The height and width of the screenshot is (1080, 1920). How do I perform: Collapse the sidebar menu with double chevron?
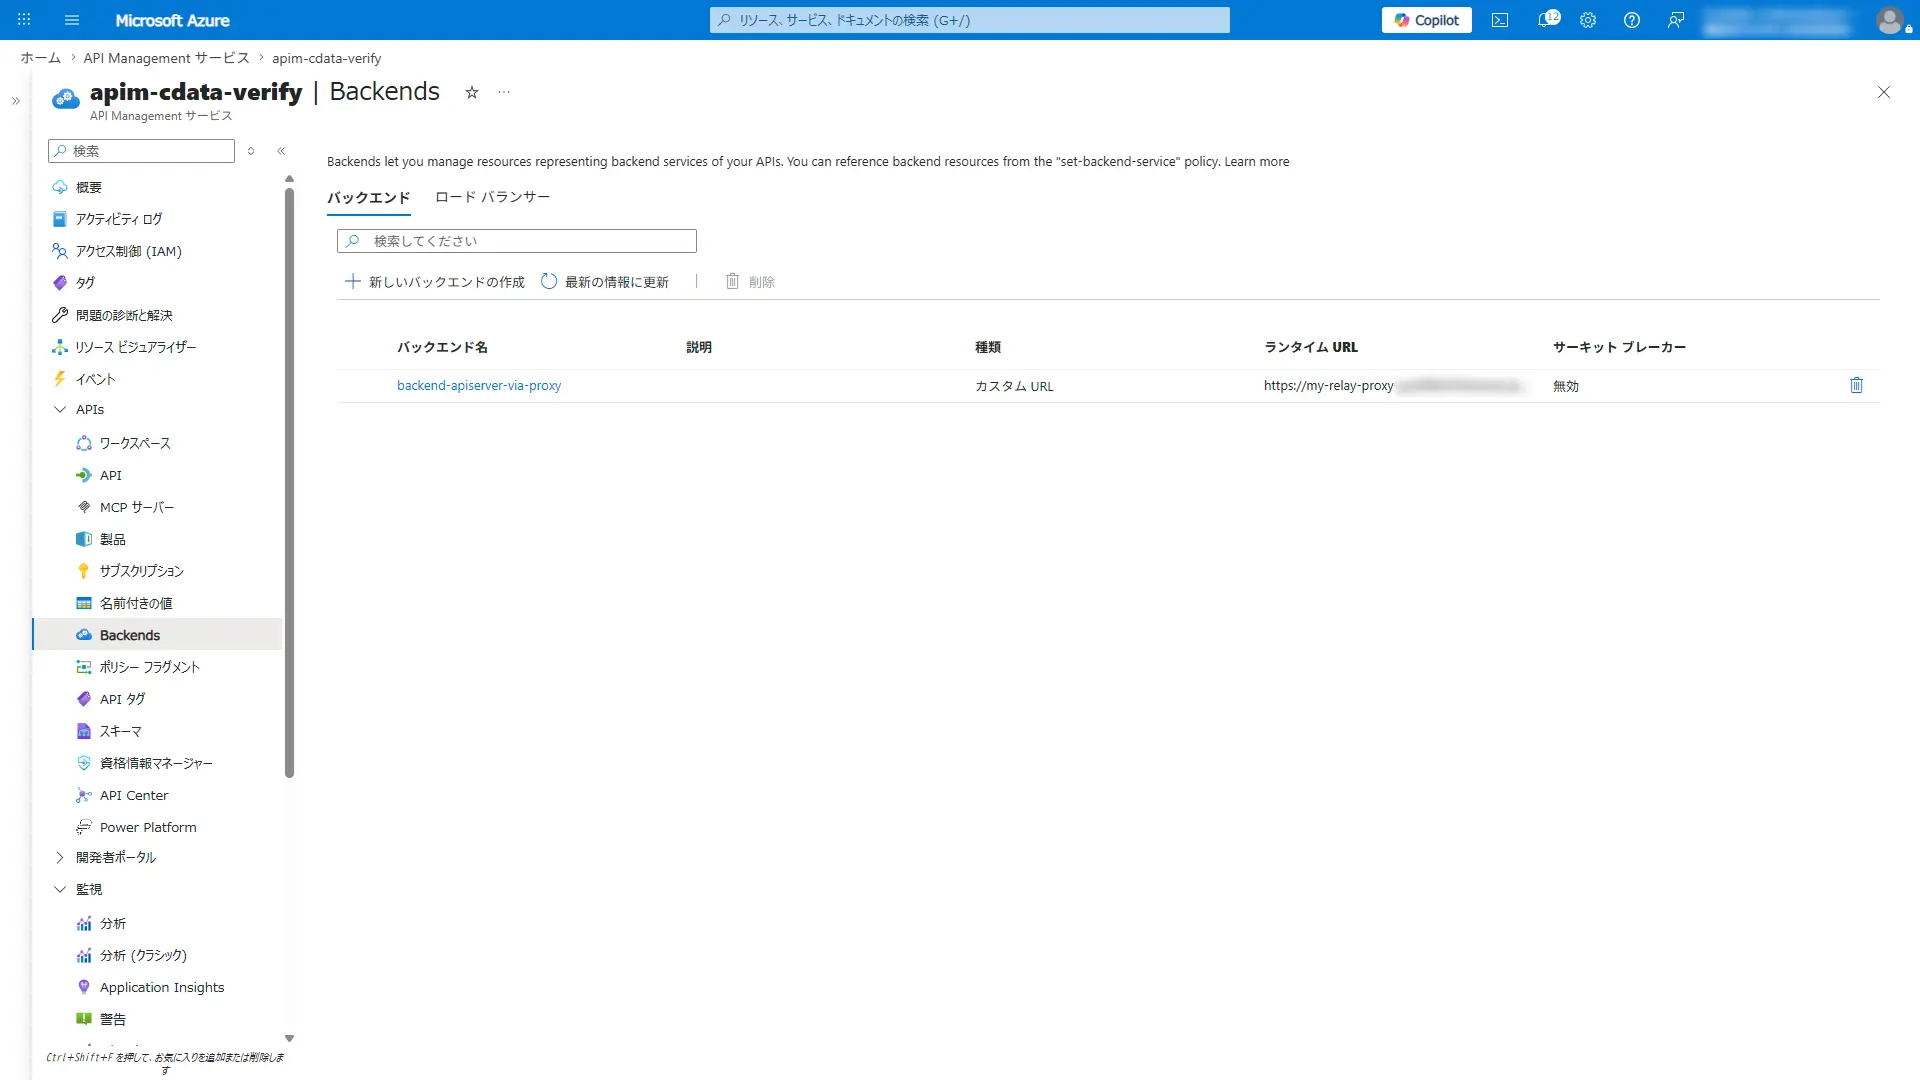[281, 151]
